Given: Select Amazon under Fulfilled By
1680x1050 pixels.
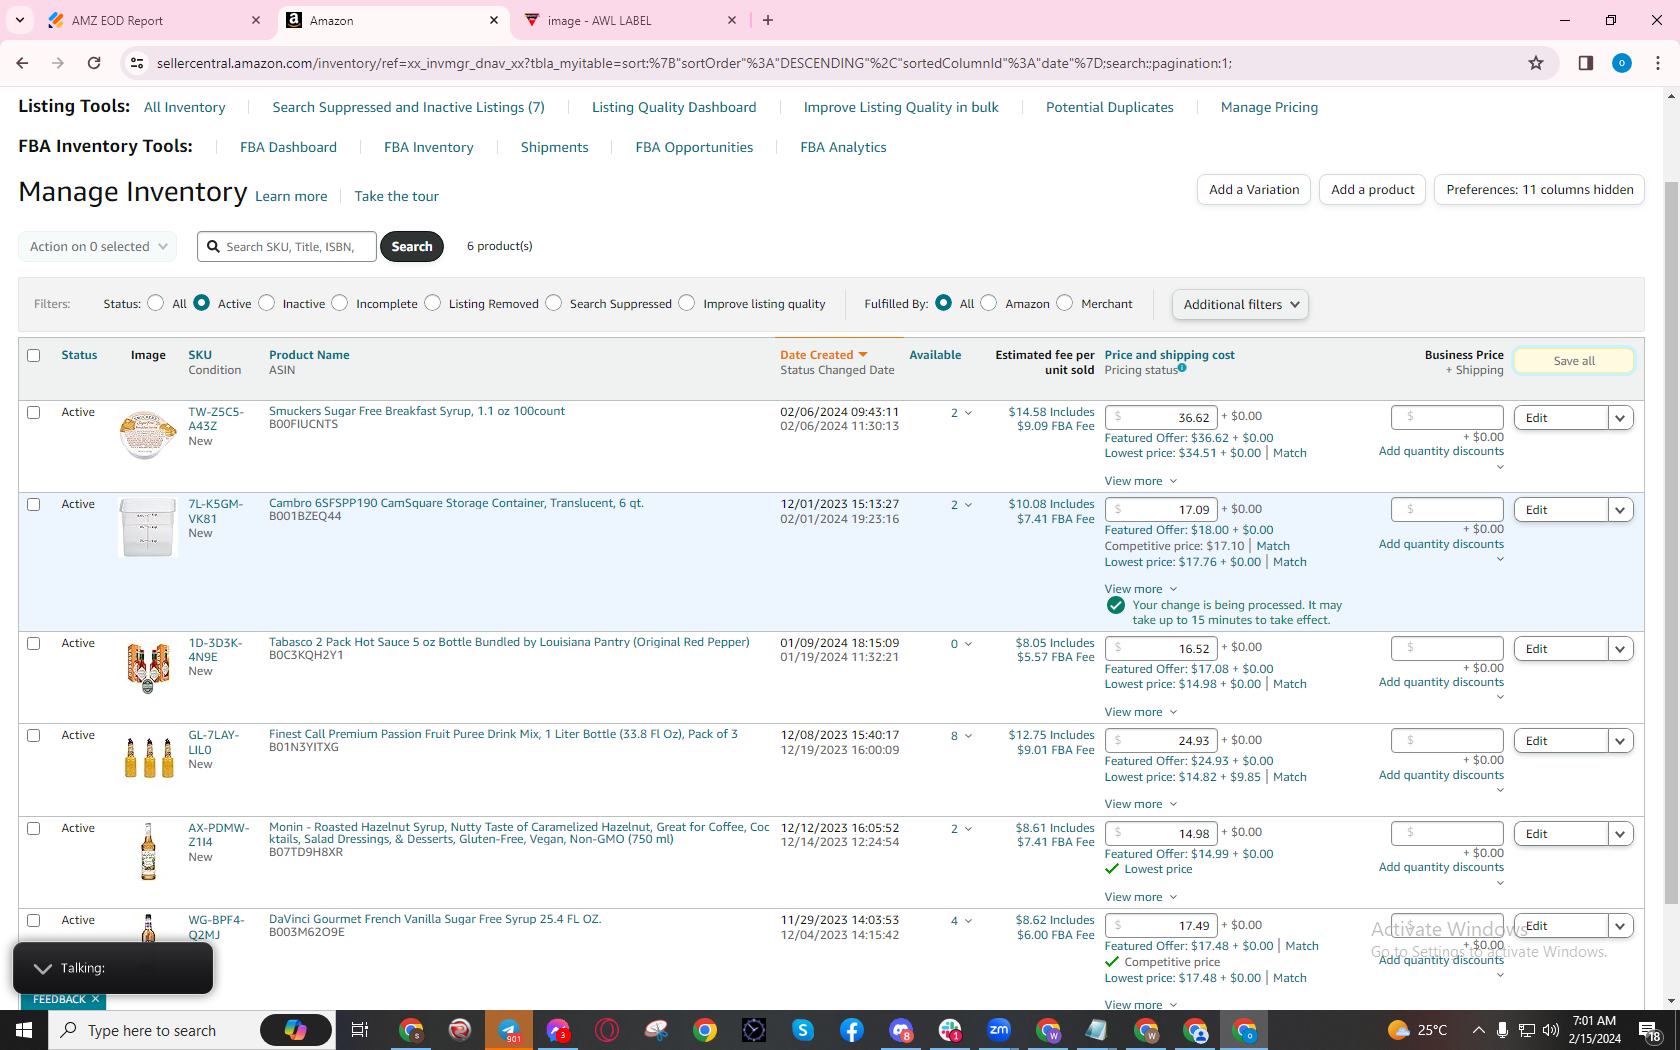Looking at the screenshot, I should tap(989, 303).
